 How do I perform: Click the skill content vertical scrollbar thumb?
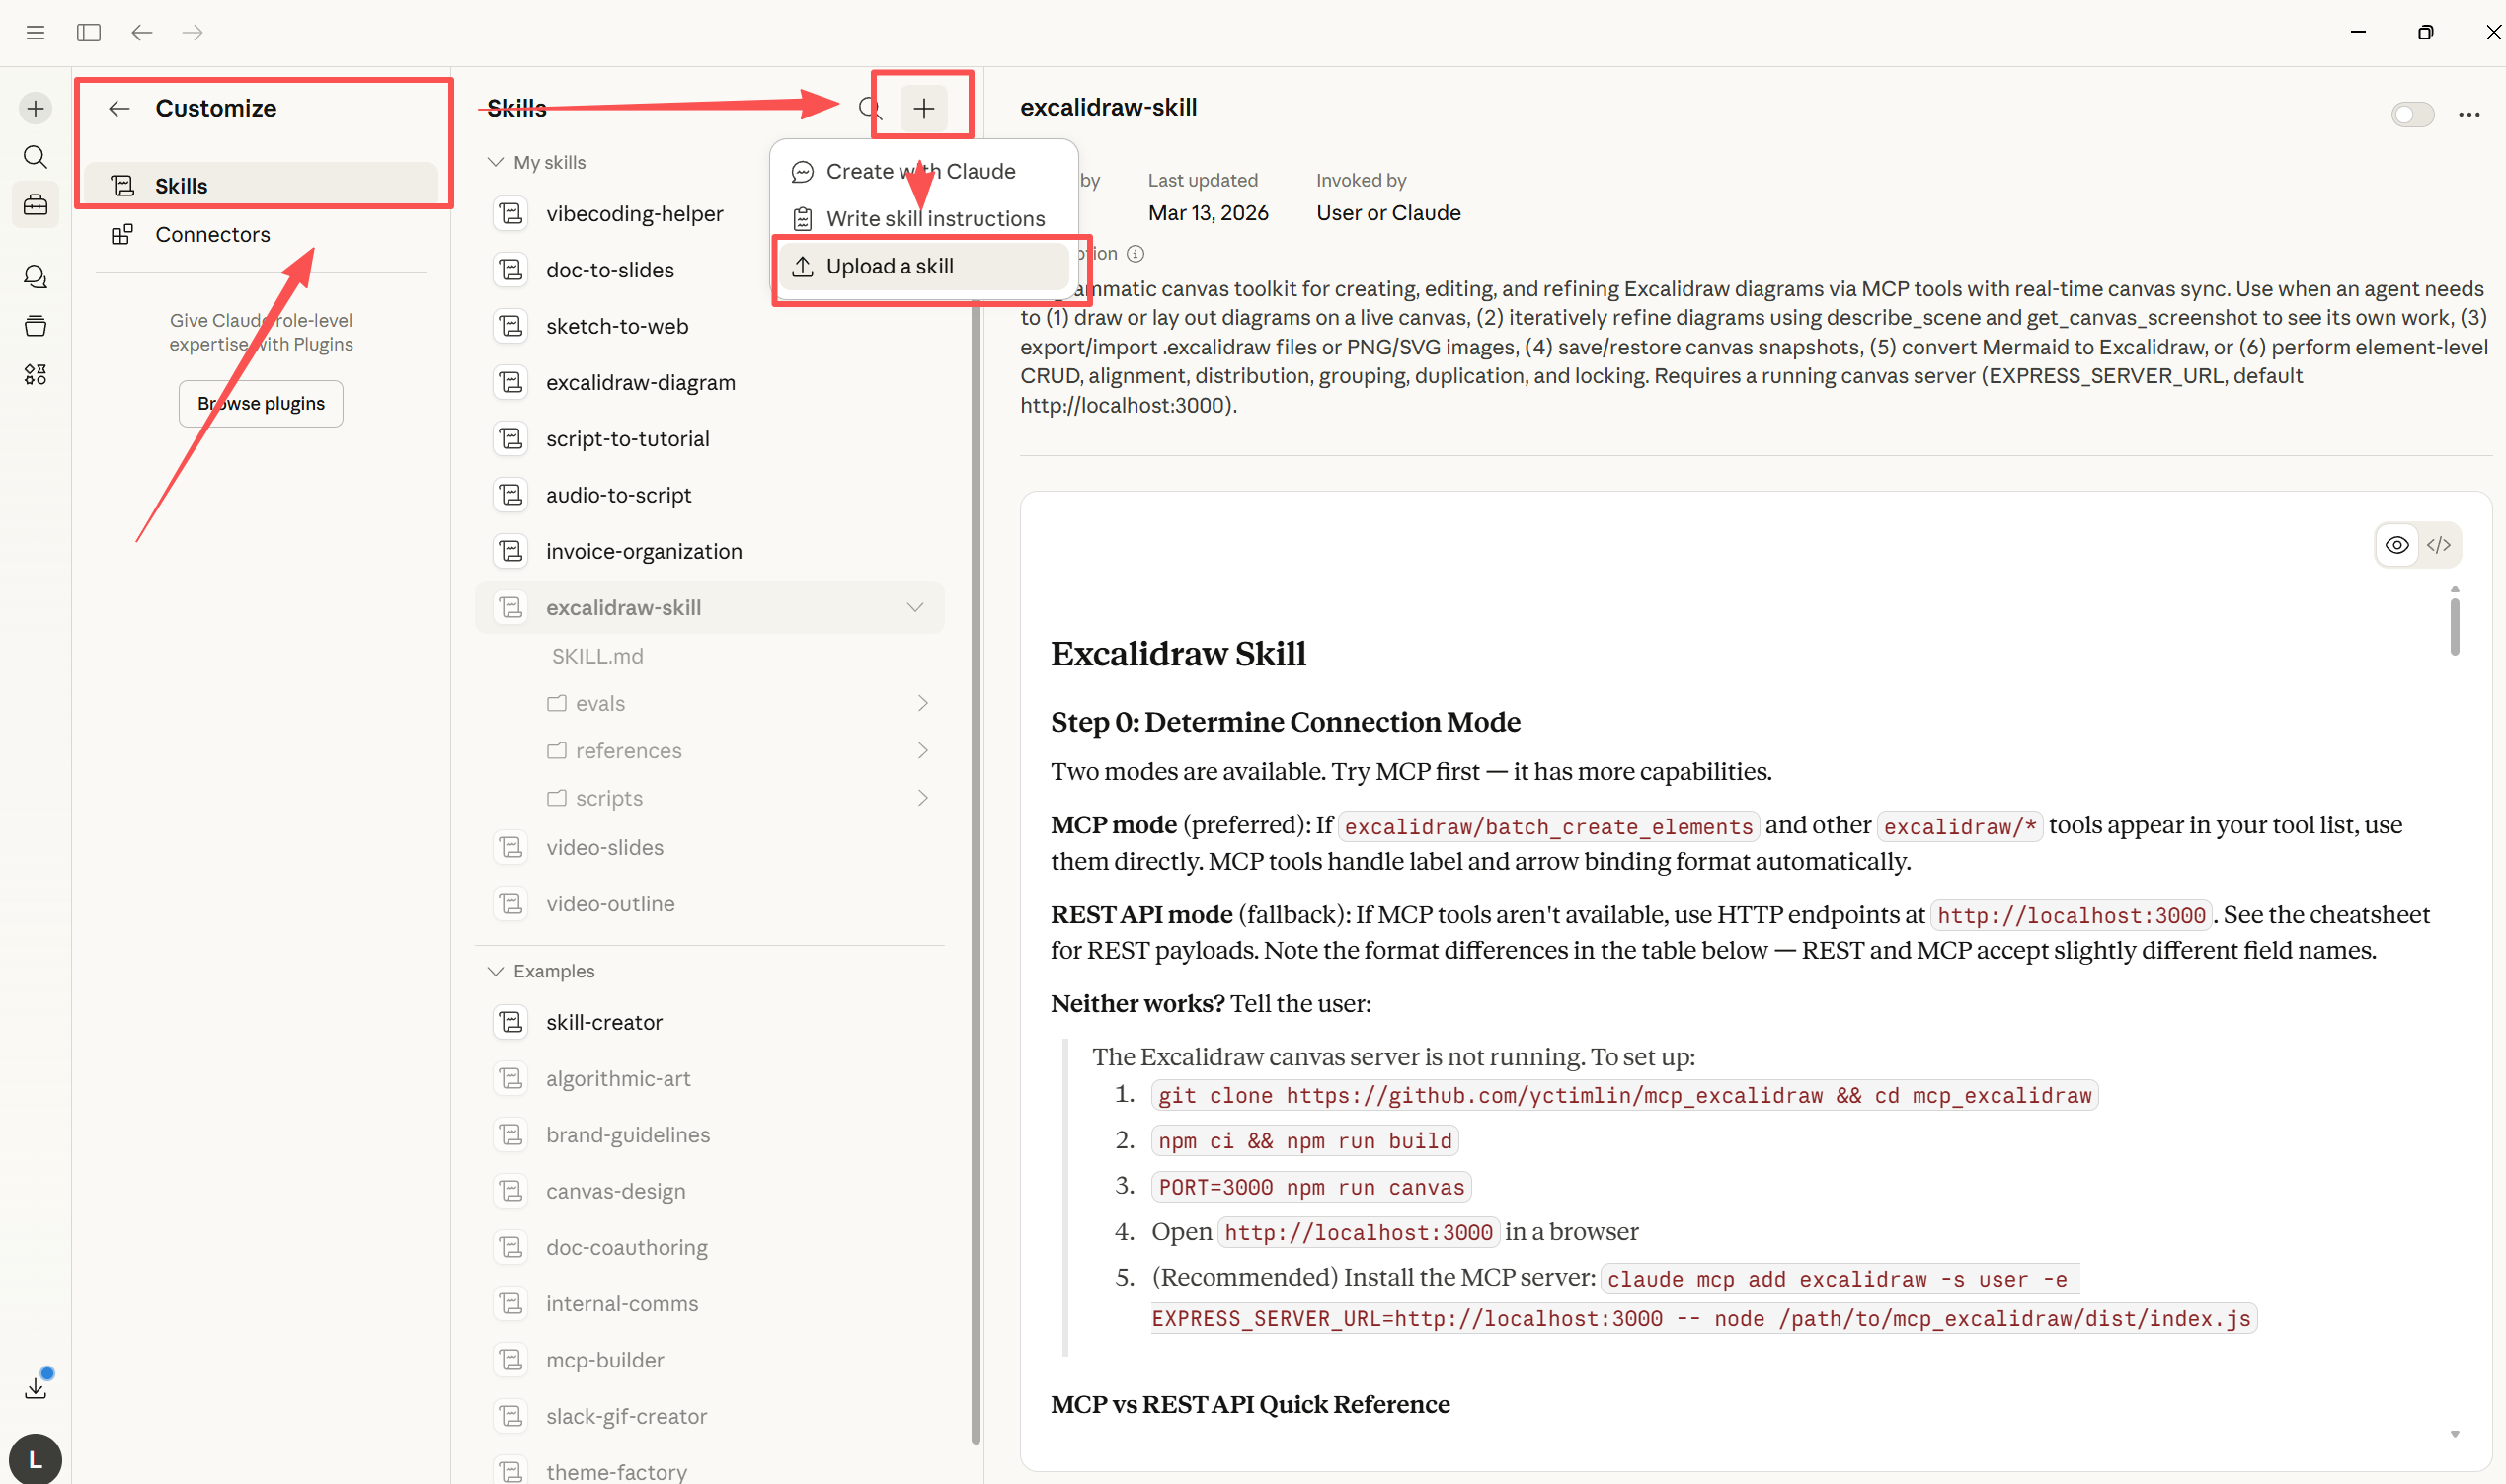(2454, 626)
